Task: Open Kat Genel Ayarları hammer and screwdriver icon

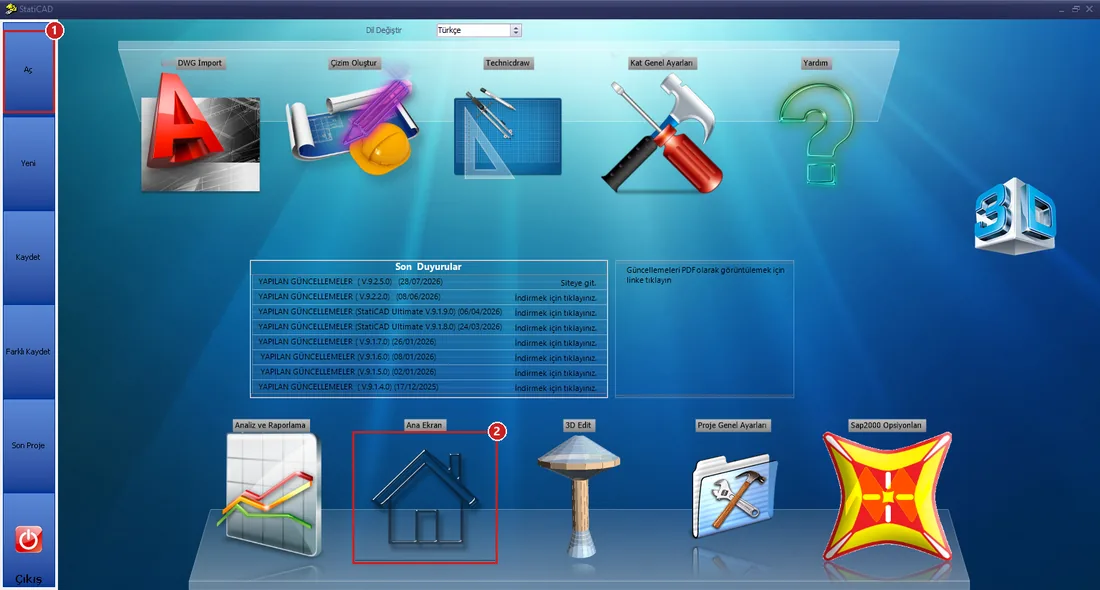Action: [662, 133]
